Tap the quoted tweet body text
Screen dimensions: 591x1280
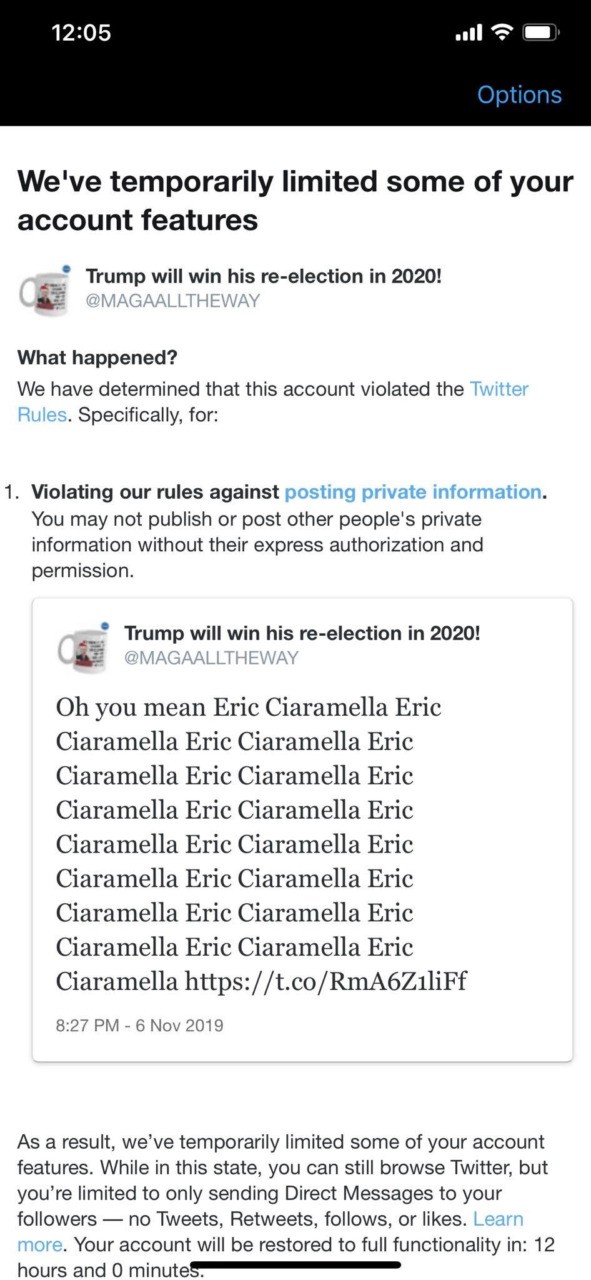(249, 844)
